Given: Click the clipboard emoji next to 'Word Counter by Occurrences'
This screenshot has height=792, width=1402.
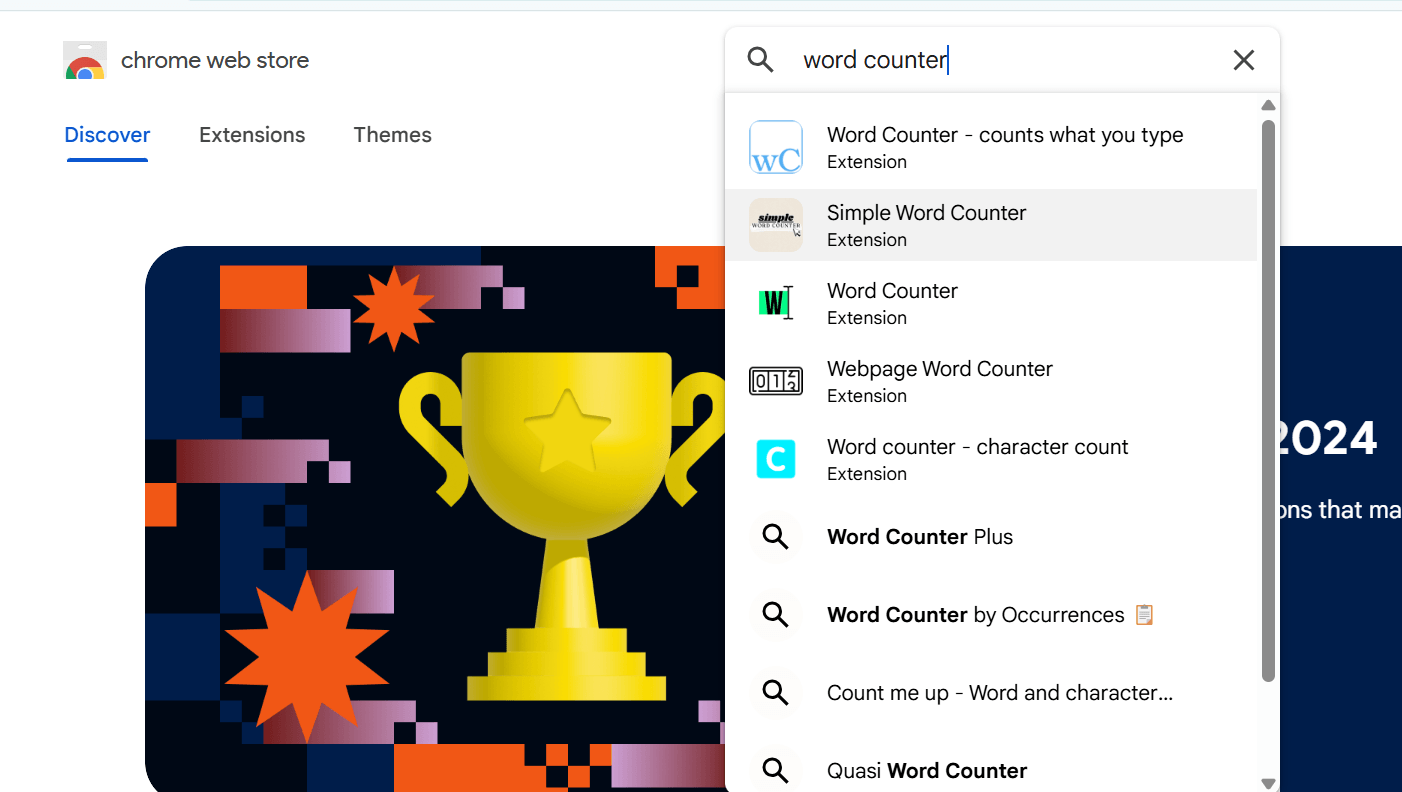Looking at the screenshot, I should [1143, 615].
